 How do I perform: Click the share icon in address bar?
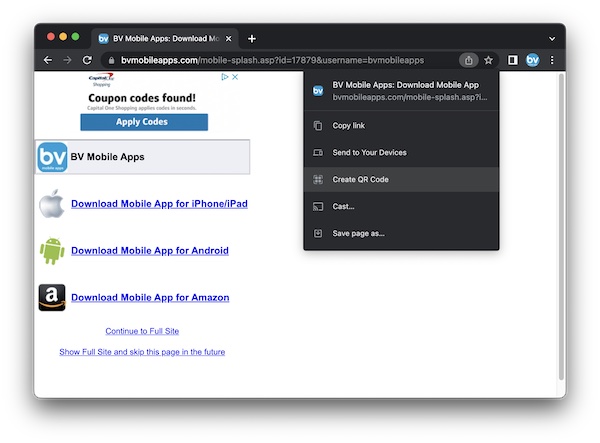(x=468, y=60)
